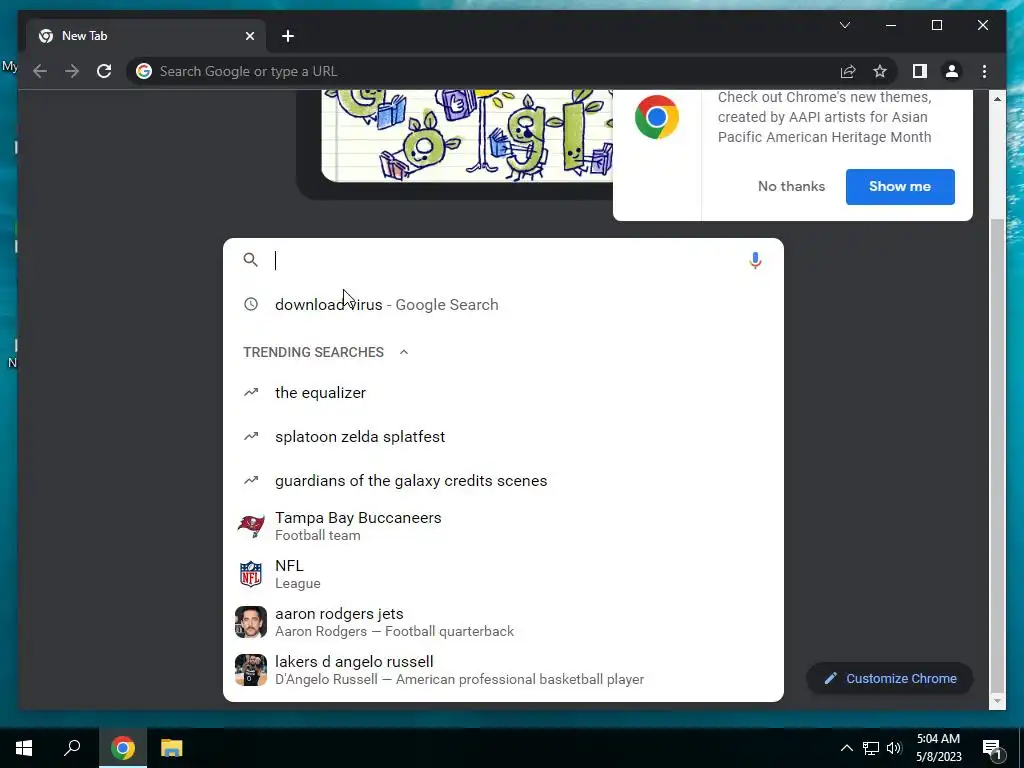Click the magnifier icon in the search box
The width and height of the screenshot is (1024, 768).
pos(250,260)
